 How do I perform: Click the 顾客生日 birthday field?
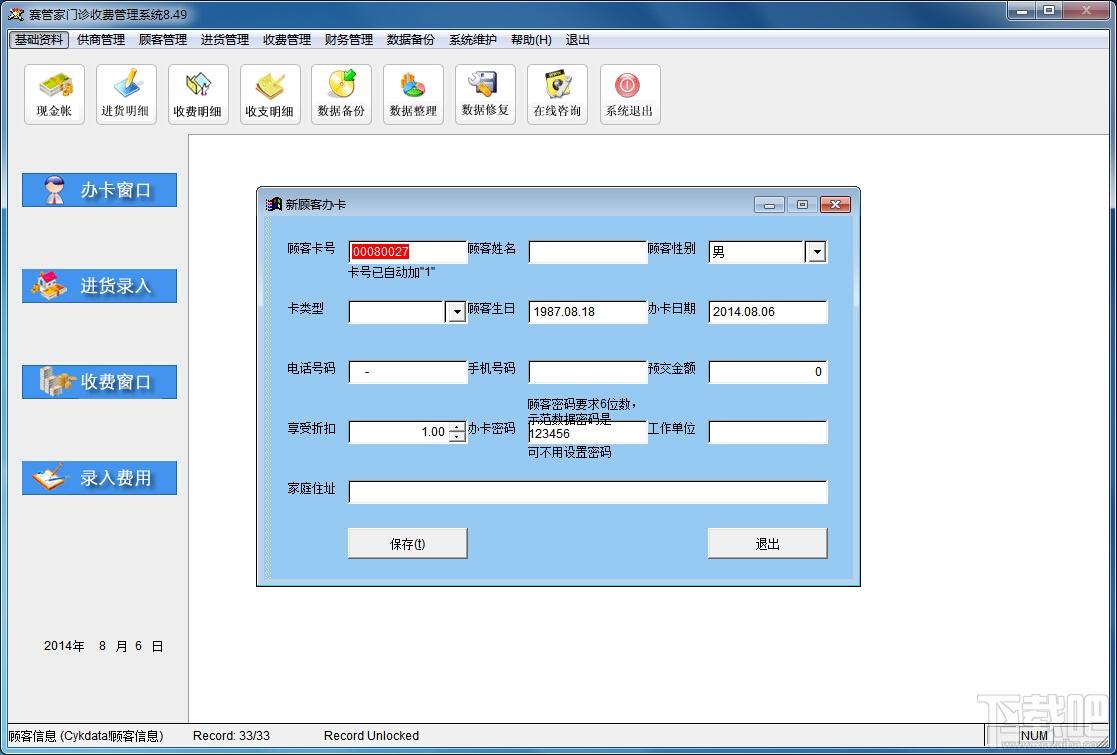588,312
